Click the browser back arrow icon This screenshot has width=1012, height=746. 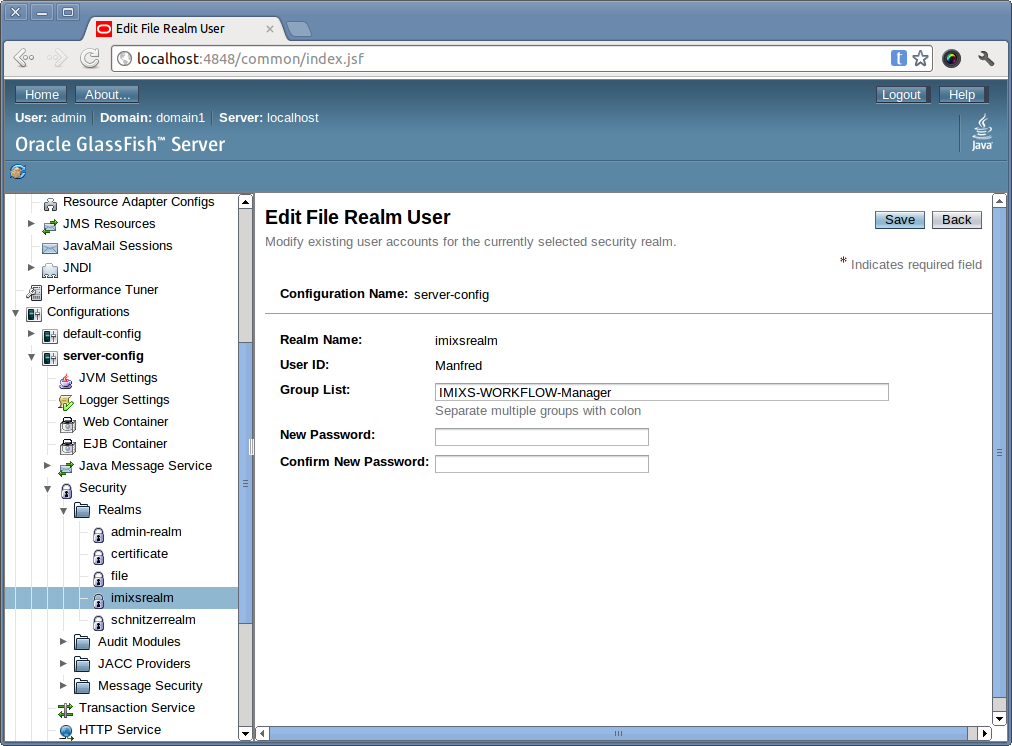pos(24,59)
